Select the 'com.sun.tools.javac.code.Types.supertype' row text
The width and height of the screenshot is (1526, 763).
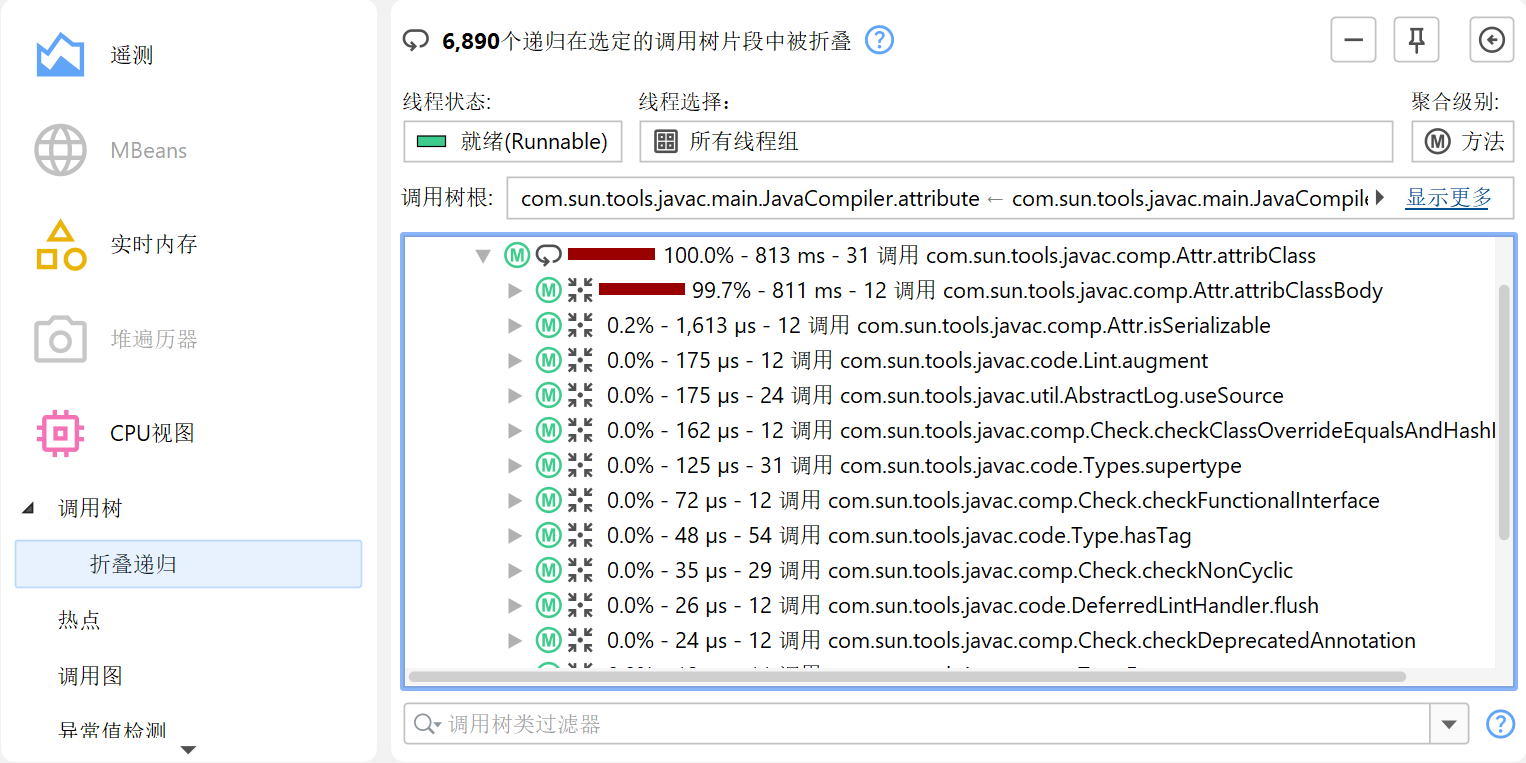(1041, 465)
